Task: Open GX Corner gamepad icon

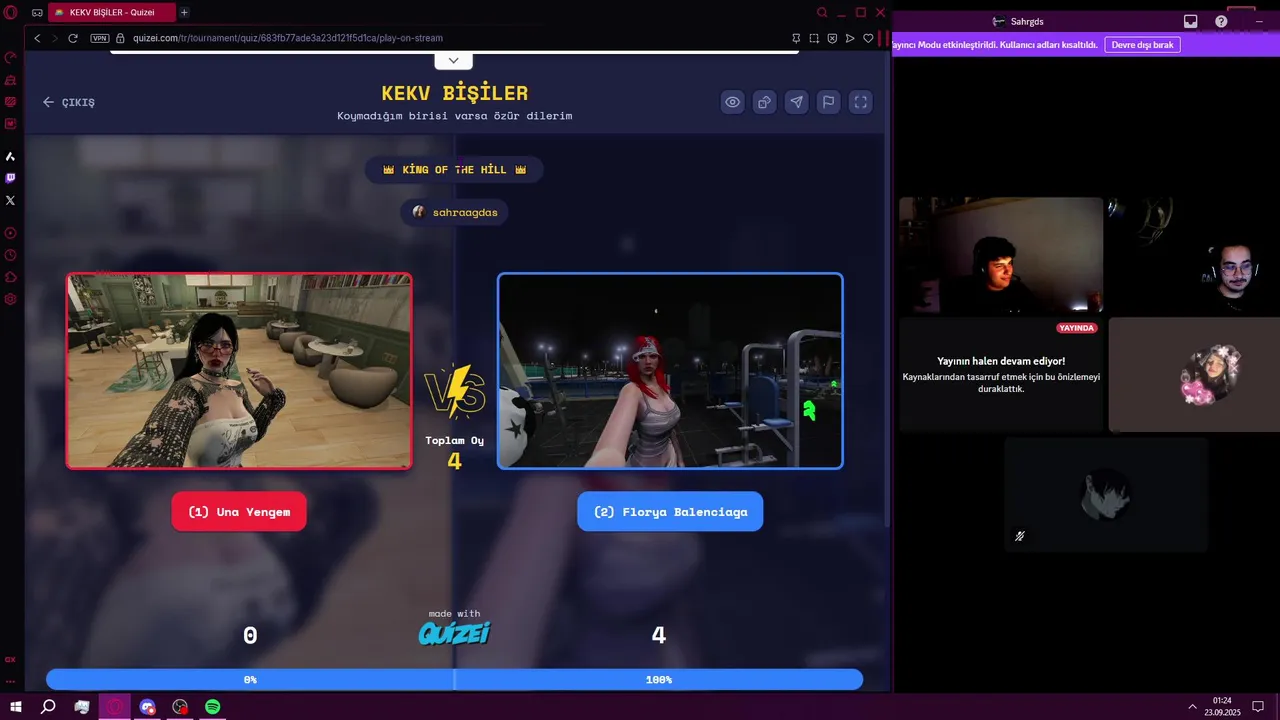Action: click(37, 13)
